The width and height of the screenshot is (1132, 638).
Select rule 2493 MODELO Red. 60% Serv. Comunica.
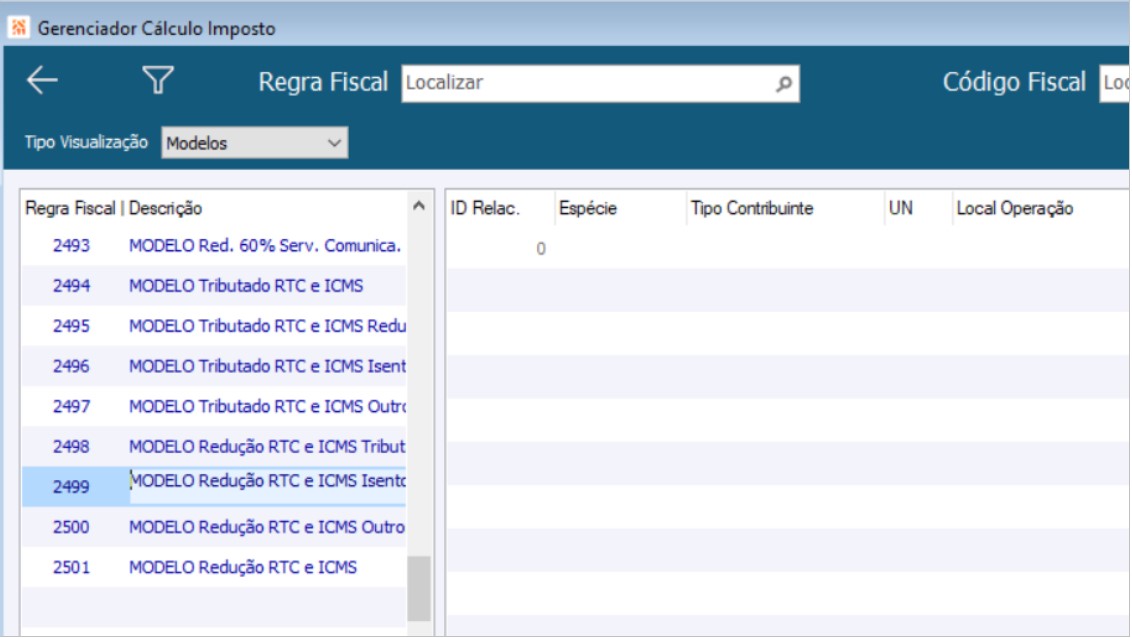tap(214, 245)
